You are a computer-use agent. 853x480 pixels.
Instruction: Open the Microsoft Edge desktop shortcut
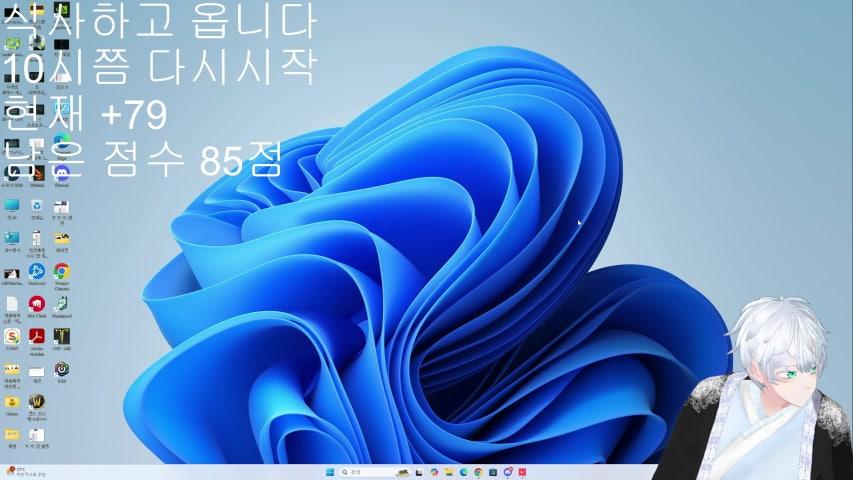(61, 141)
